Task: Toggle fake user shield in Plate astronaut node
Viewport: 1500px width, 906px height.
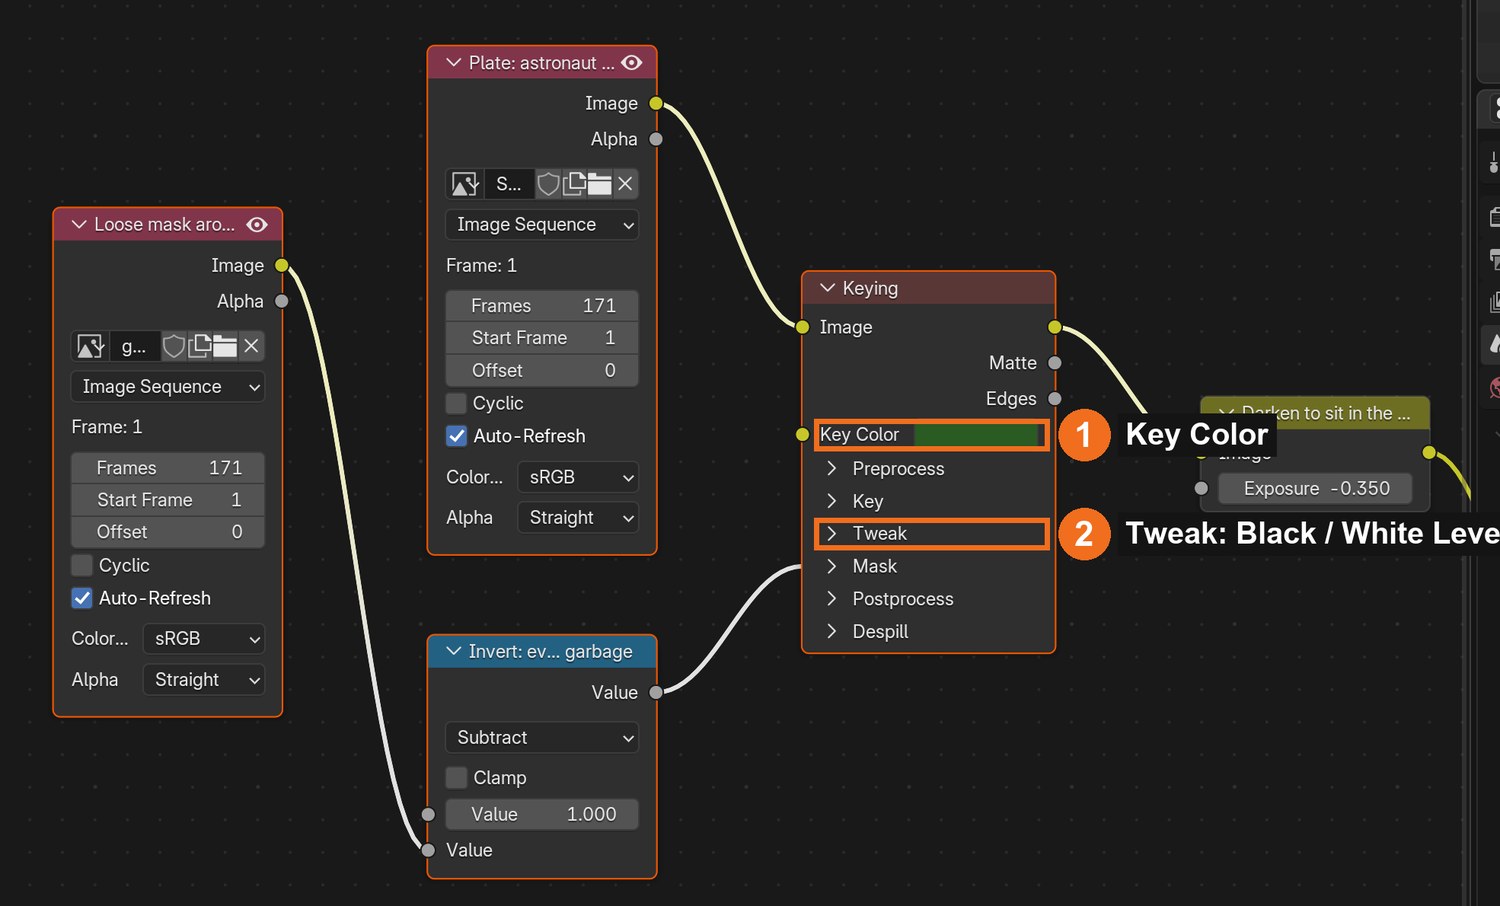Action: point(548,184)
